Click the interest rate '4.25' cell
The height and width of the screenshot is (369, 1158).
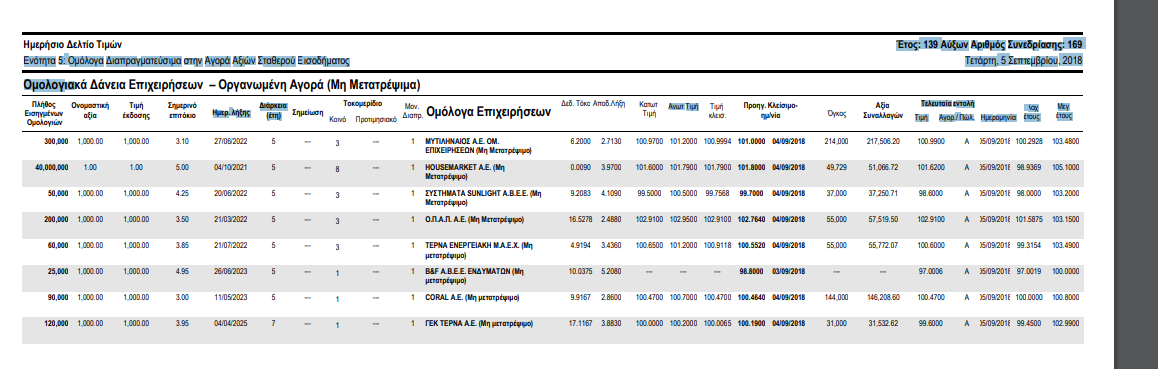(x=182, y=193)
